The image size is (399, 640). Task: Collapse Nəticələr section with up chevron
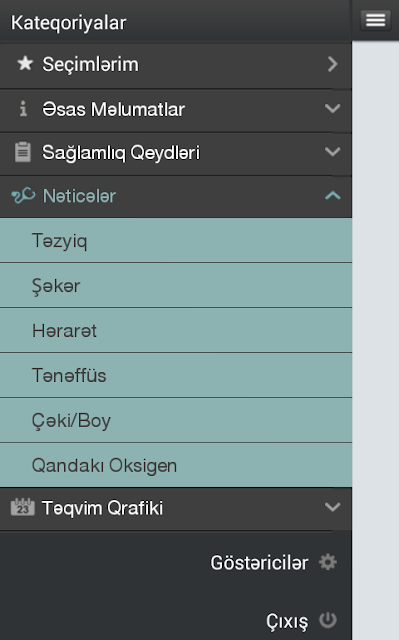click(x=332, y=196)
